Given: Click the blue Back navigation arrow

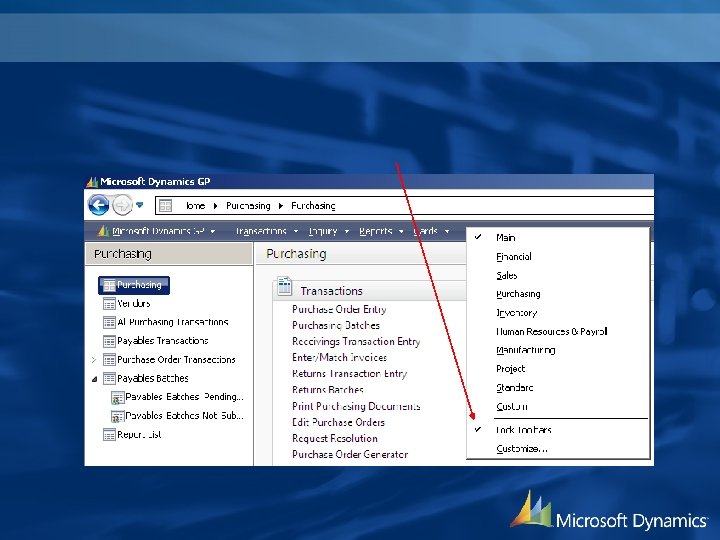Looking at the screenshot, I should [x=98, y=205].
